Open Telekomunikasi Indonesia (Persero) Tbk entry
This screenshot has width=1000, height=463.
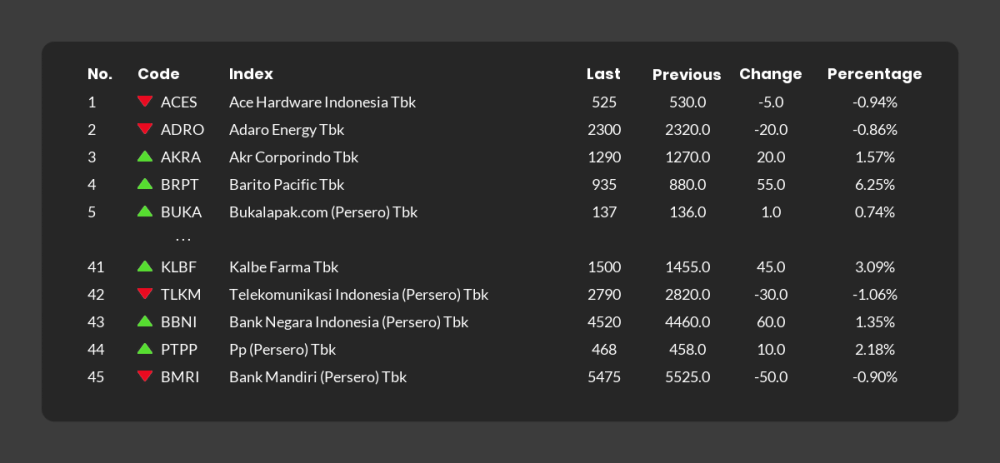point(358,295)
